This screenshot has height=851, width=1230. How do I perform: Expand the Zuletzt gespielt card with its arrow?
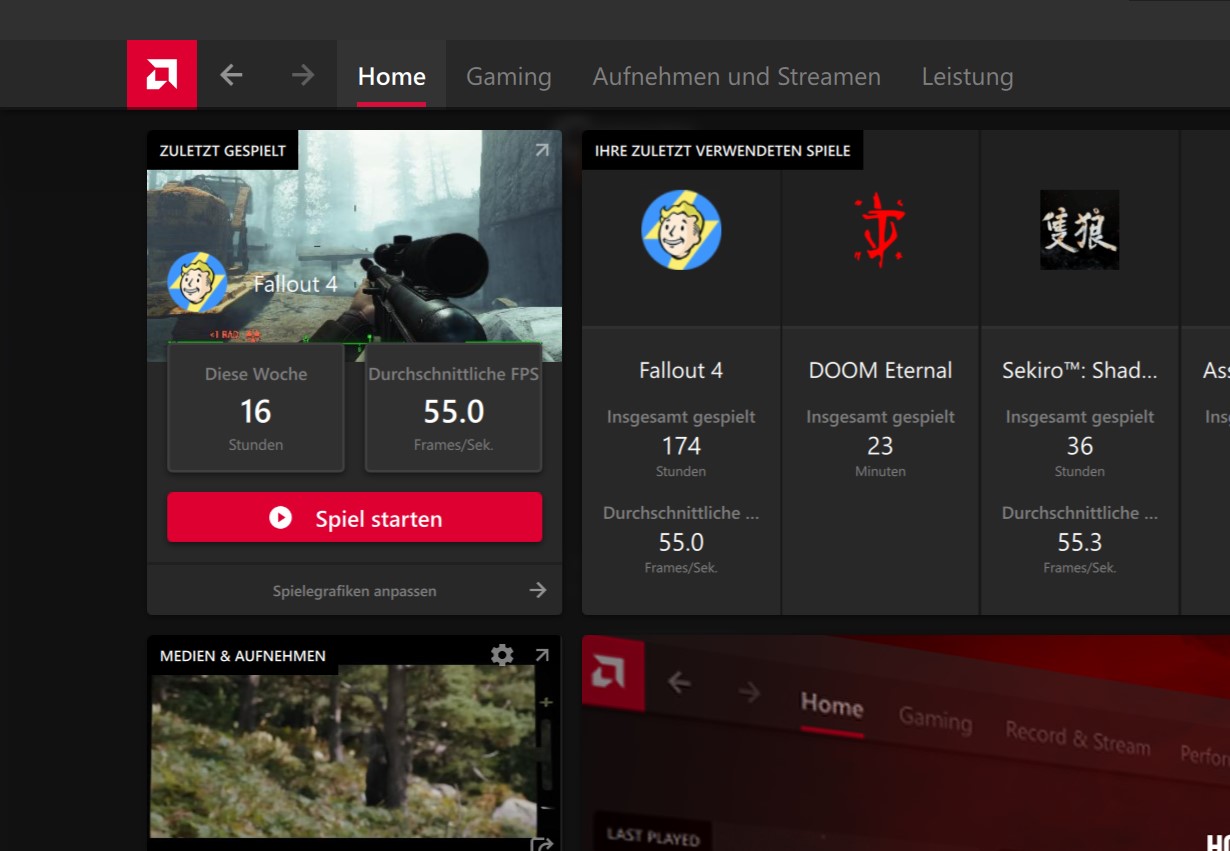(542, 150)
